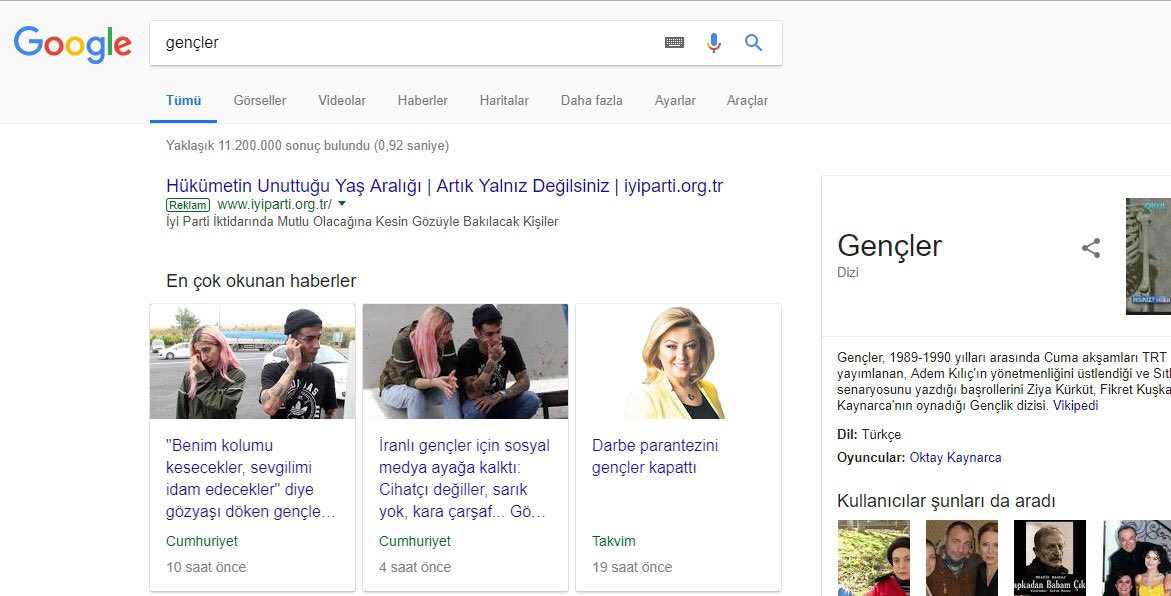
Task: Click the magnifier icon to search
Action: [752, 42]
